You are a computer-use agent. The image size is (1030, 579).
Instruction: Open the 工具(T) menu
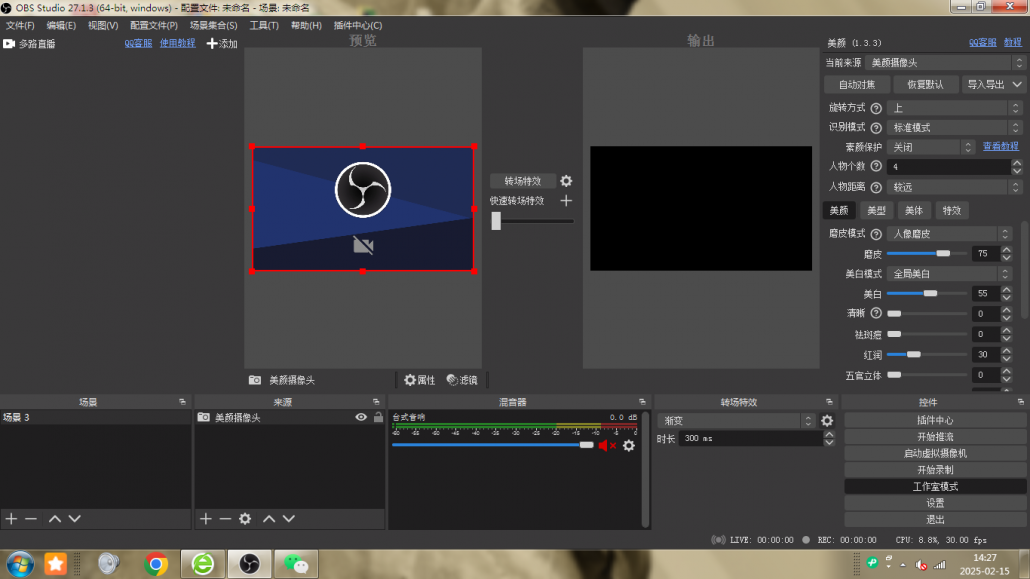(x=264, y=25)
